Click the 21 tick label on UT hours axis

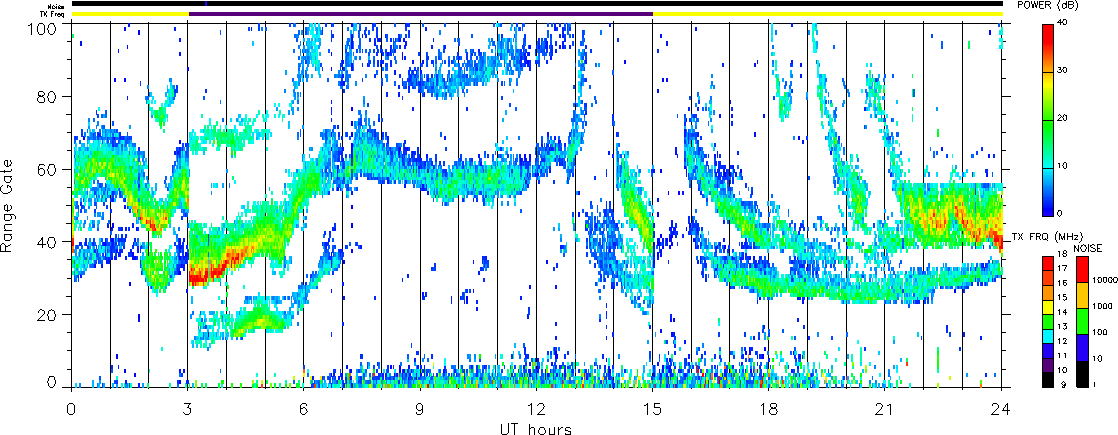click(885, 409)
